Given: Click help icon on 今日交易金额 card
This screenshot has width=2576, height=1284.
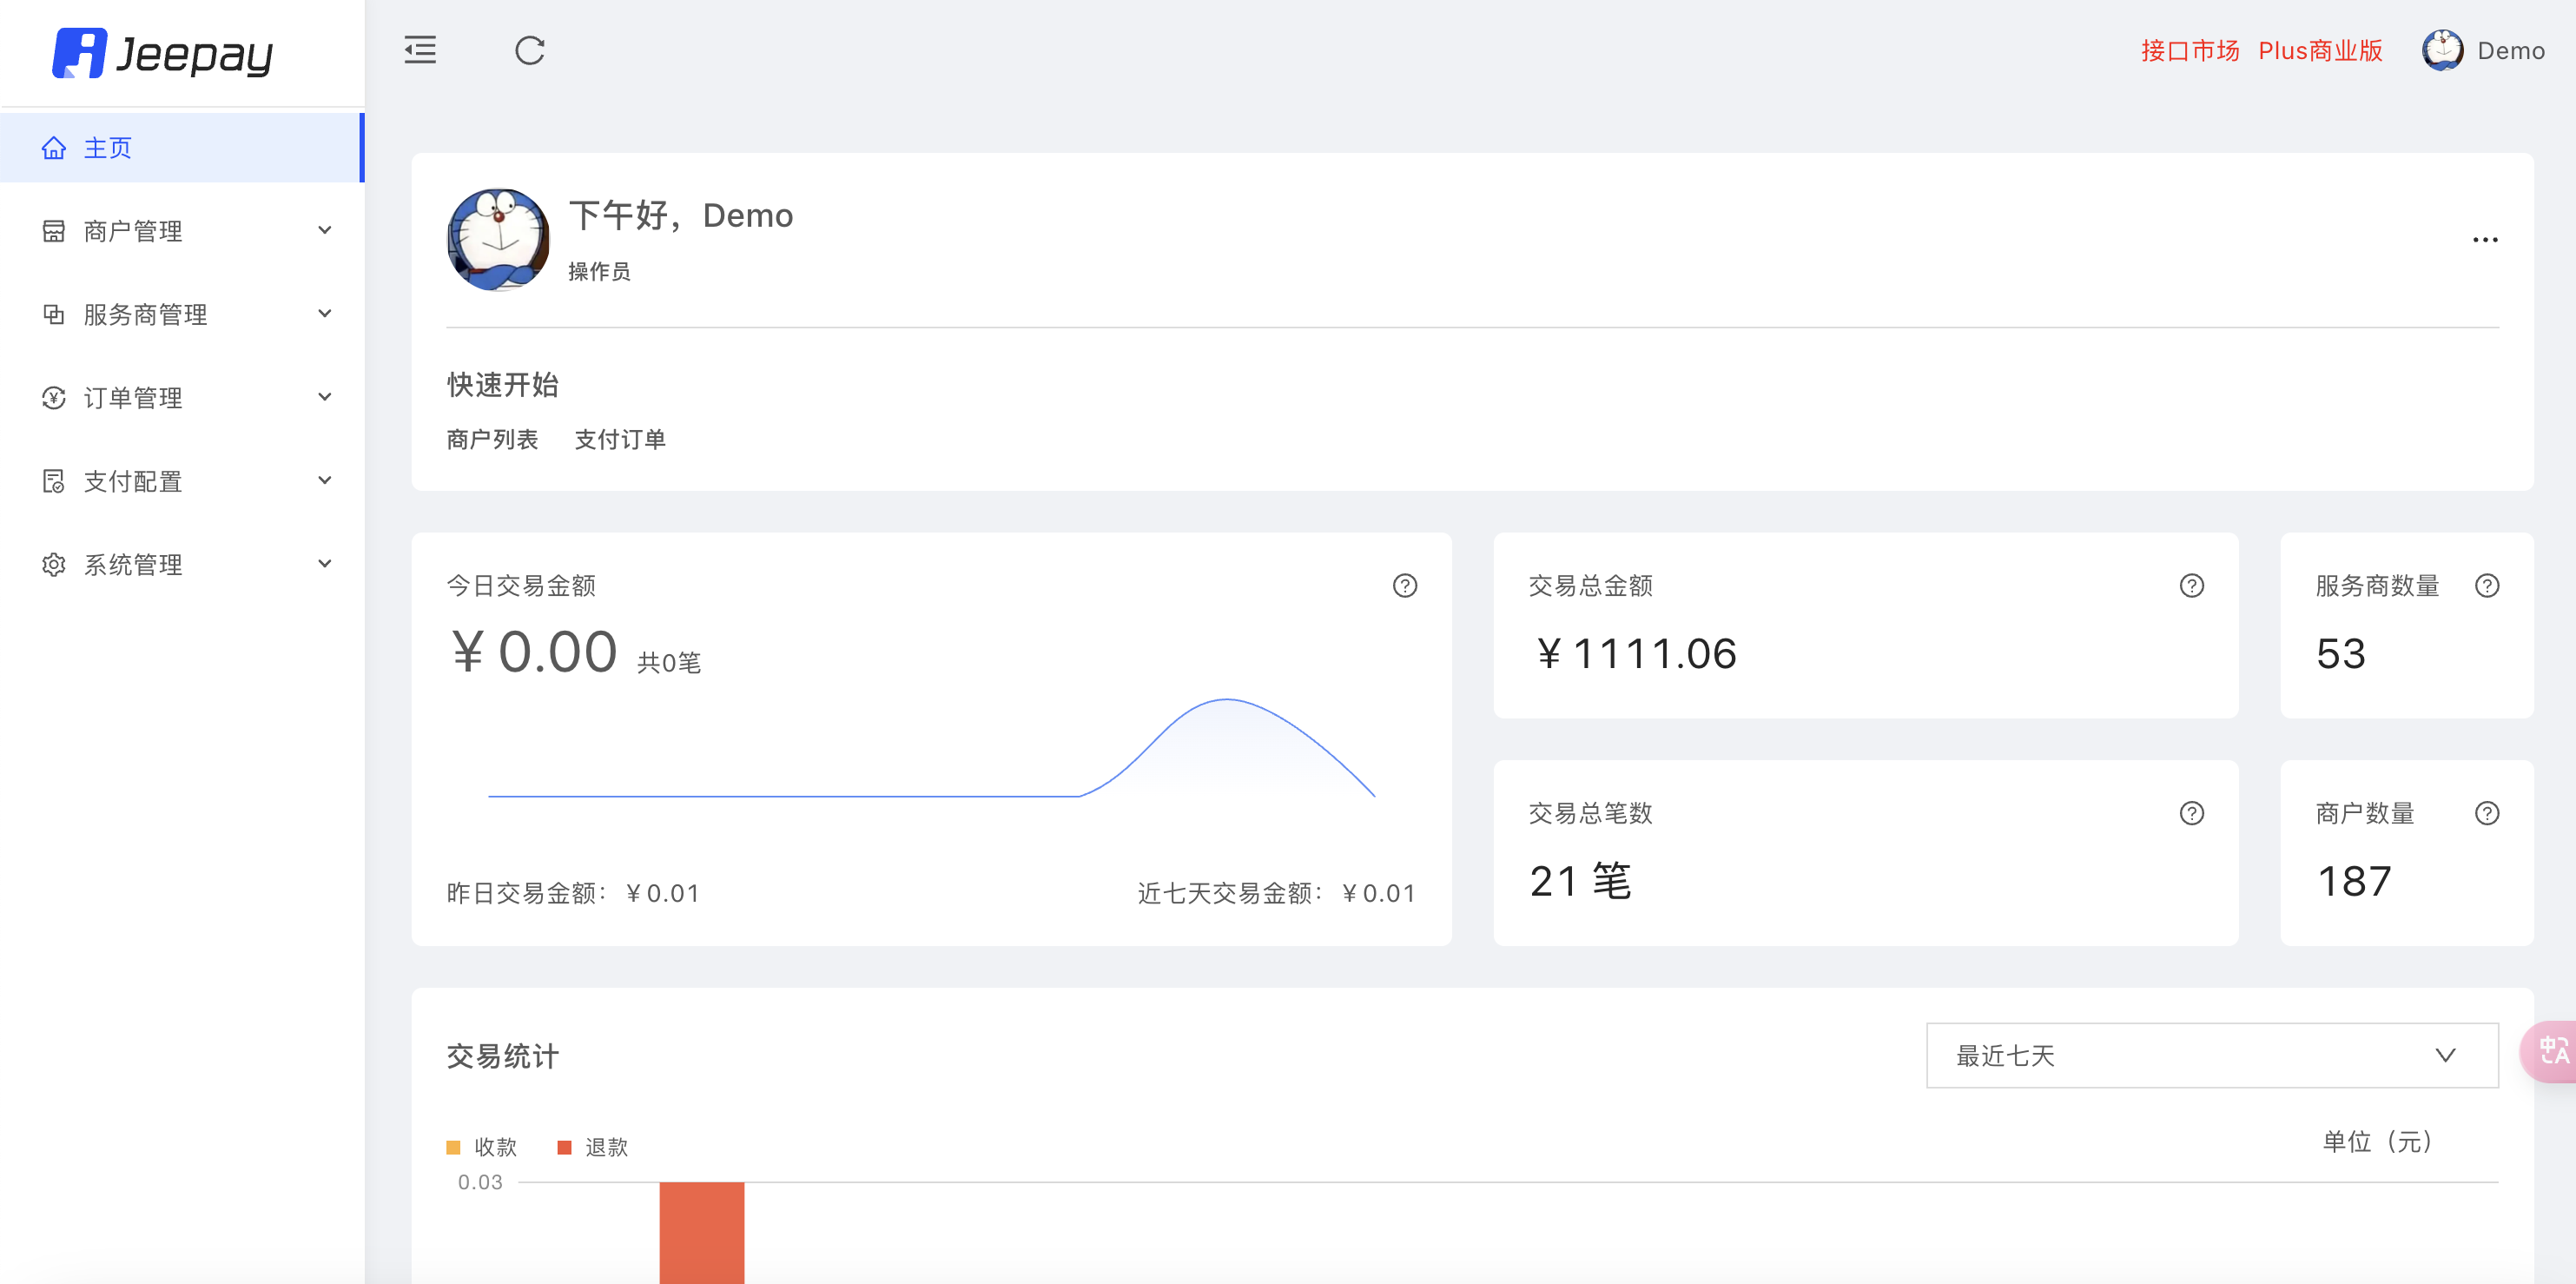Looking at the screenshot, I should (x=1404, y=585).
